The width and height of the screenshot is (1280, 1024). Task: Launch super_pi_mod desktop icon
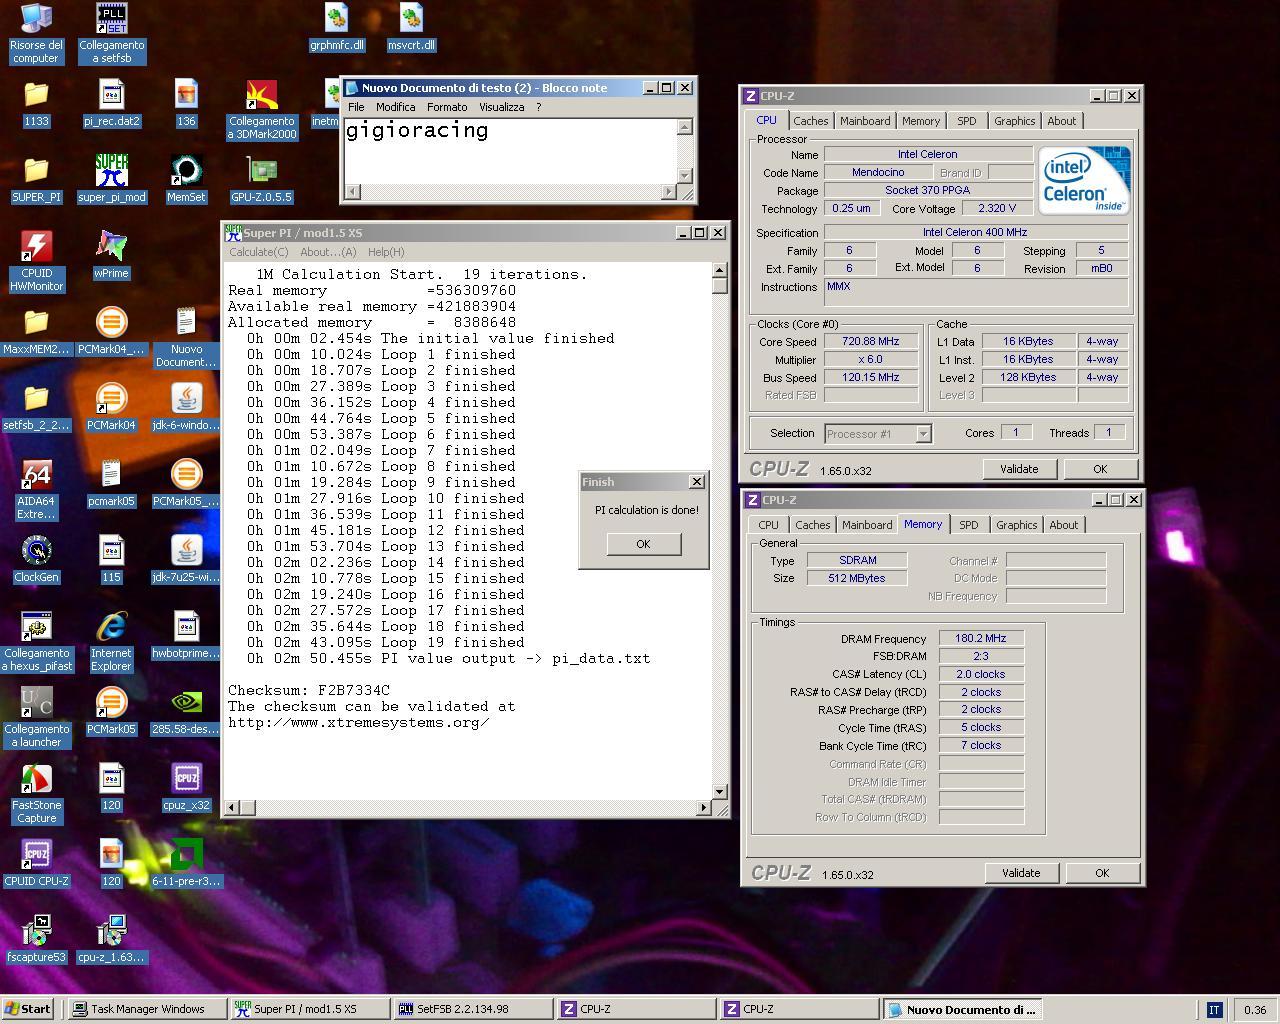[x=111, y=180]
